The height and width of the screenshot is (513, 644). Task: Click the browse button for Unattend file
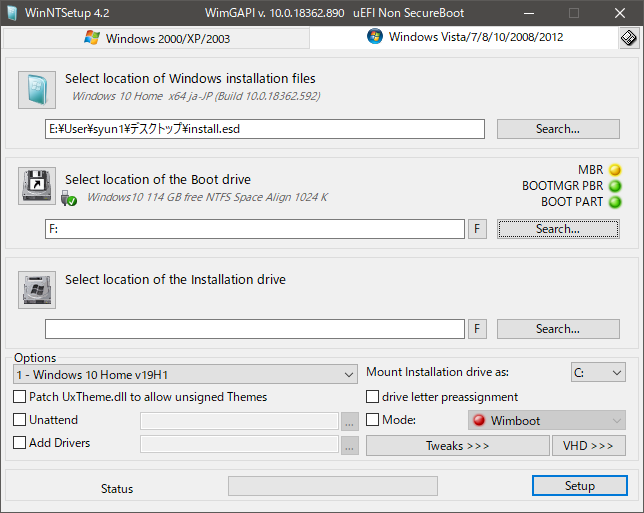pos(350,422)
